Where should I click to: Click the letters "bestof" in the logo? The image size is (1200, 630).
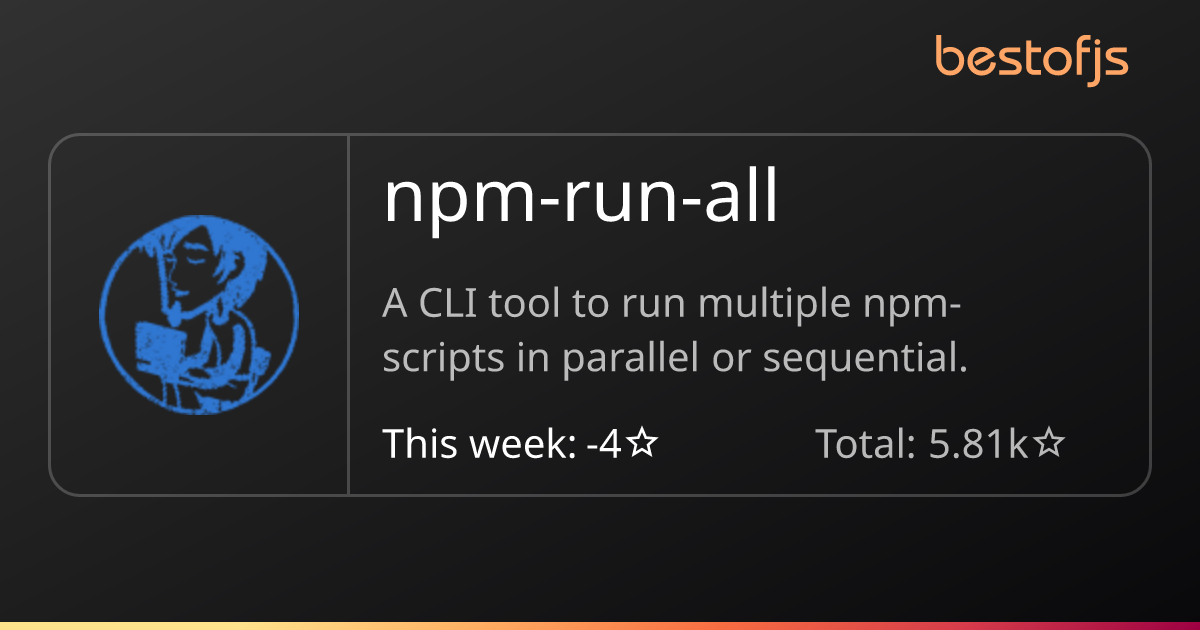coord(1011,56)
